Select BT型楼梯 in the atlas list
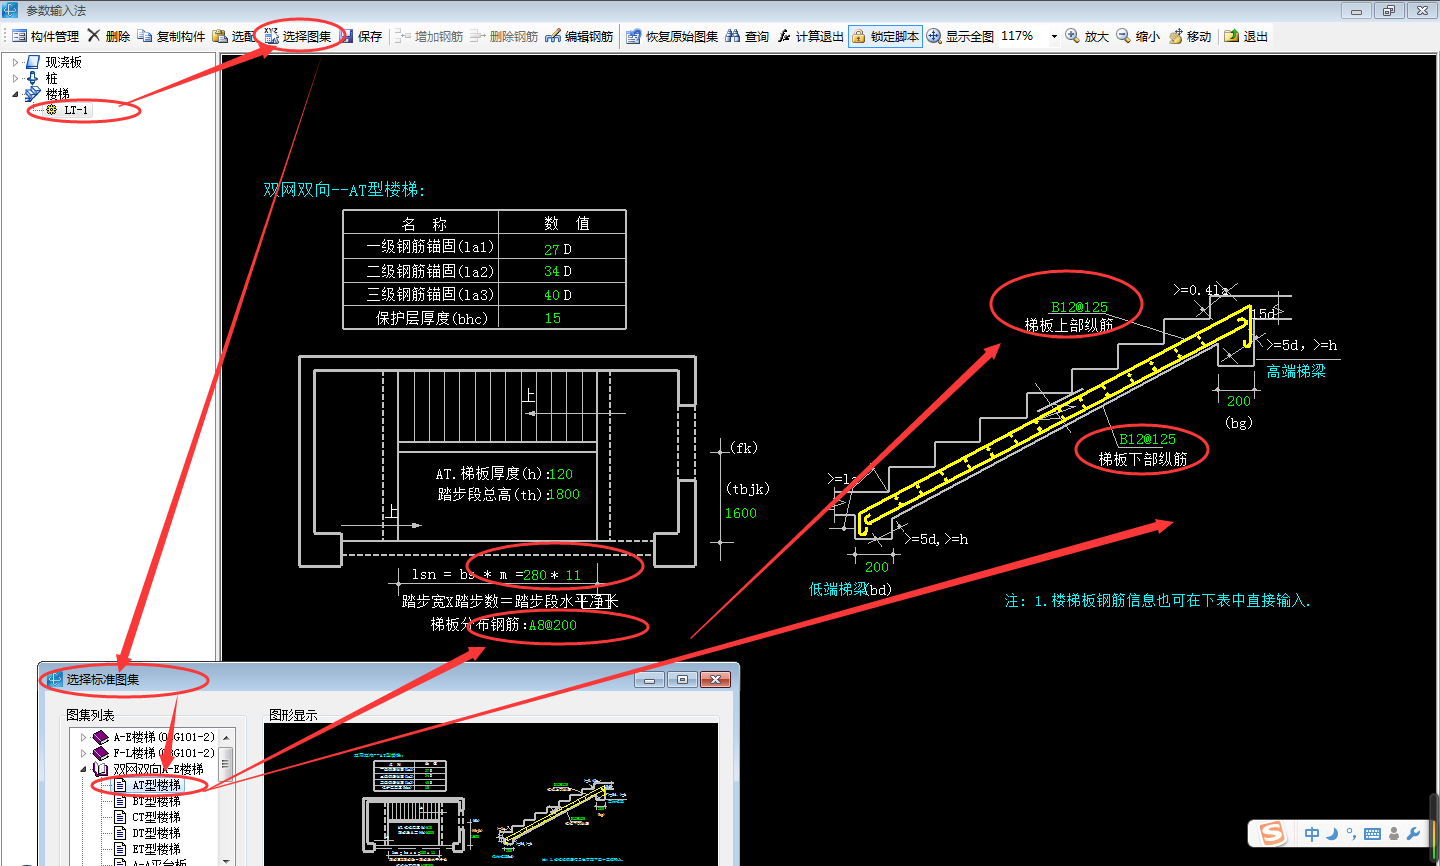The height and width of the screenshot is (866, 1440). (156, 801)
